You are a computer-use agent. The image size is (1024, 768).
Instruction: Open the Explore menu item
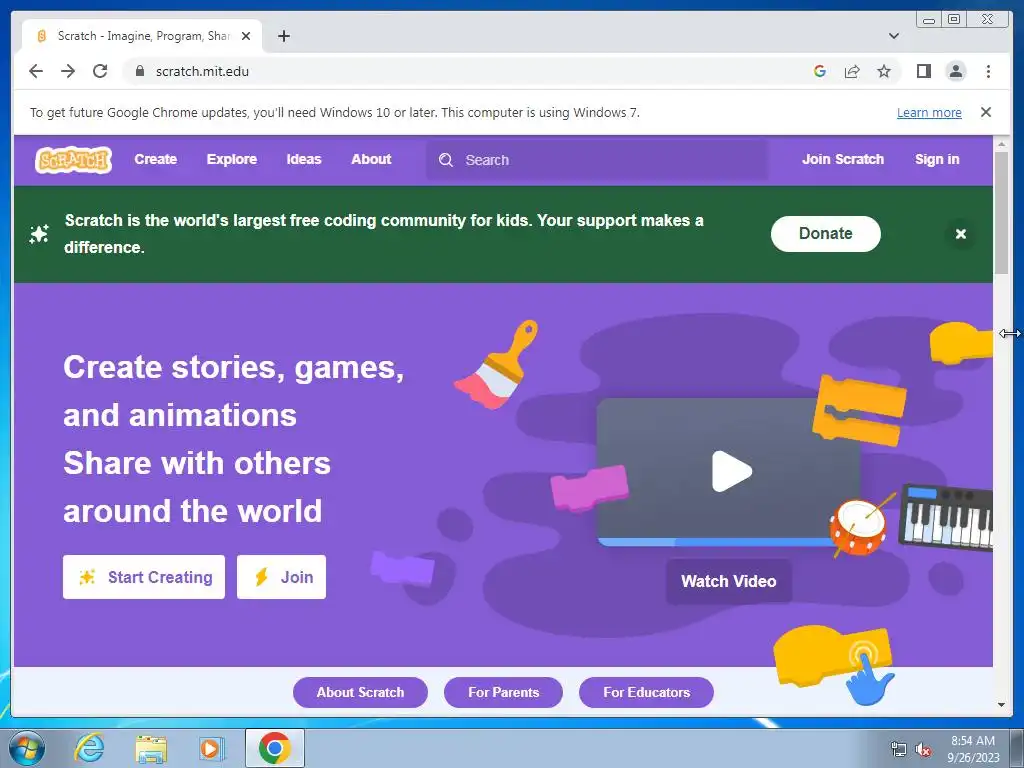click(232, 159)
